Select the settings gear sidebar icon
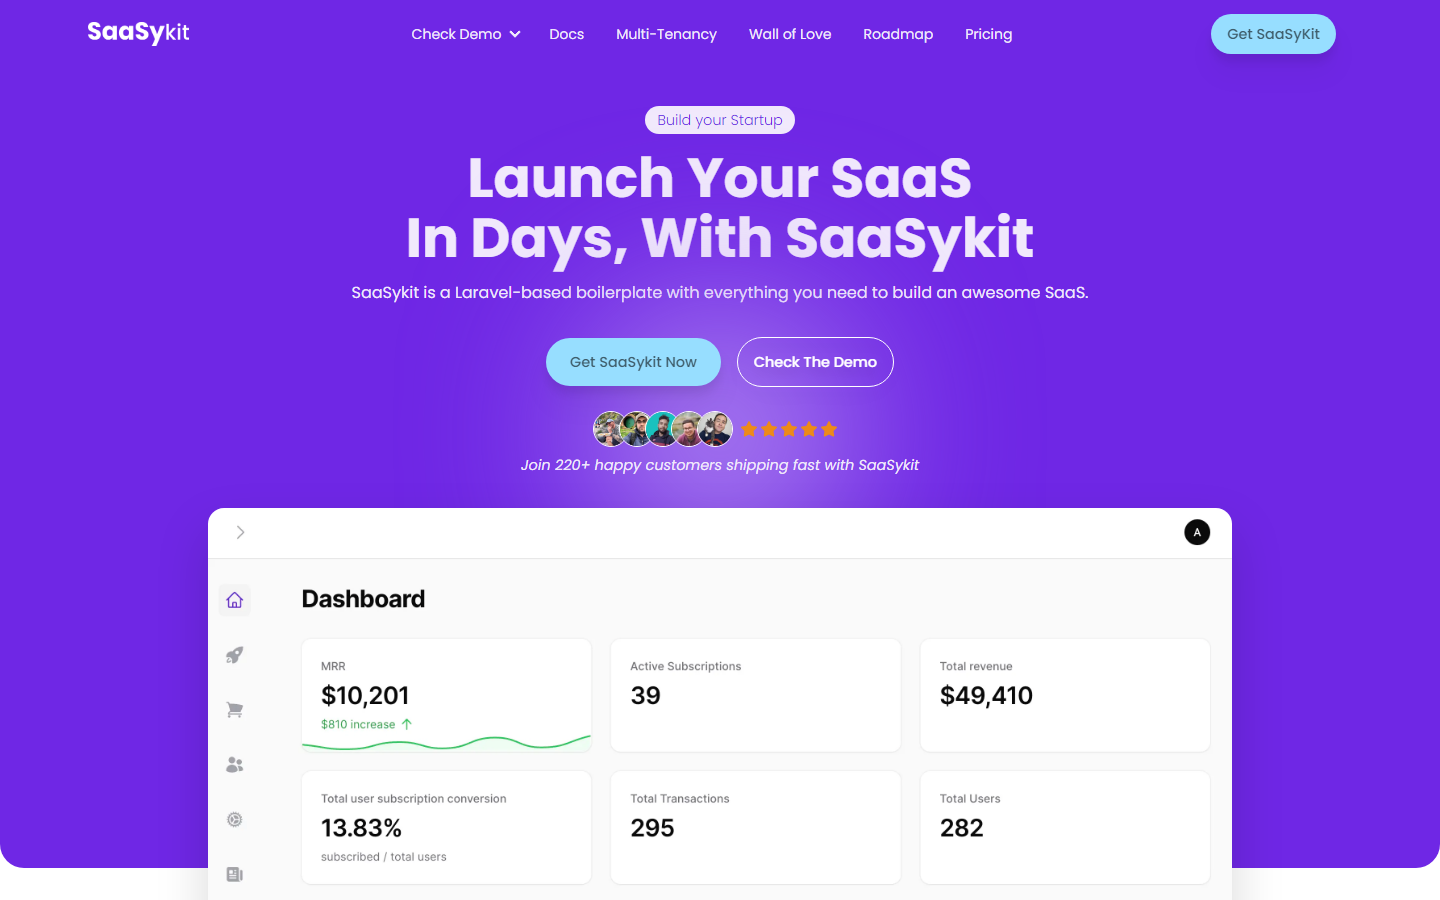The image size is (1440, 900). 235,820
